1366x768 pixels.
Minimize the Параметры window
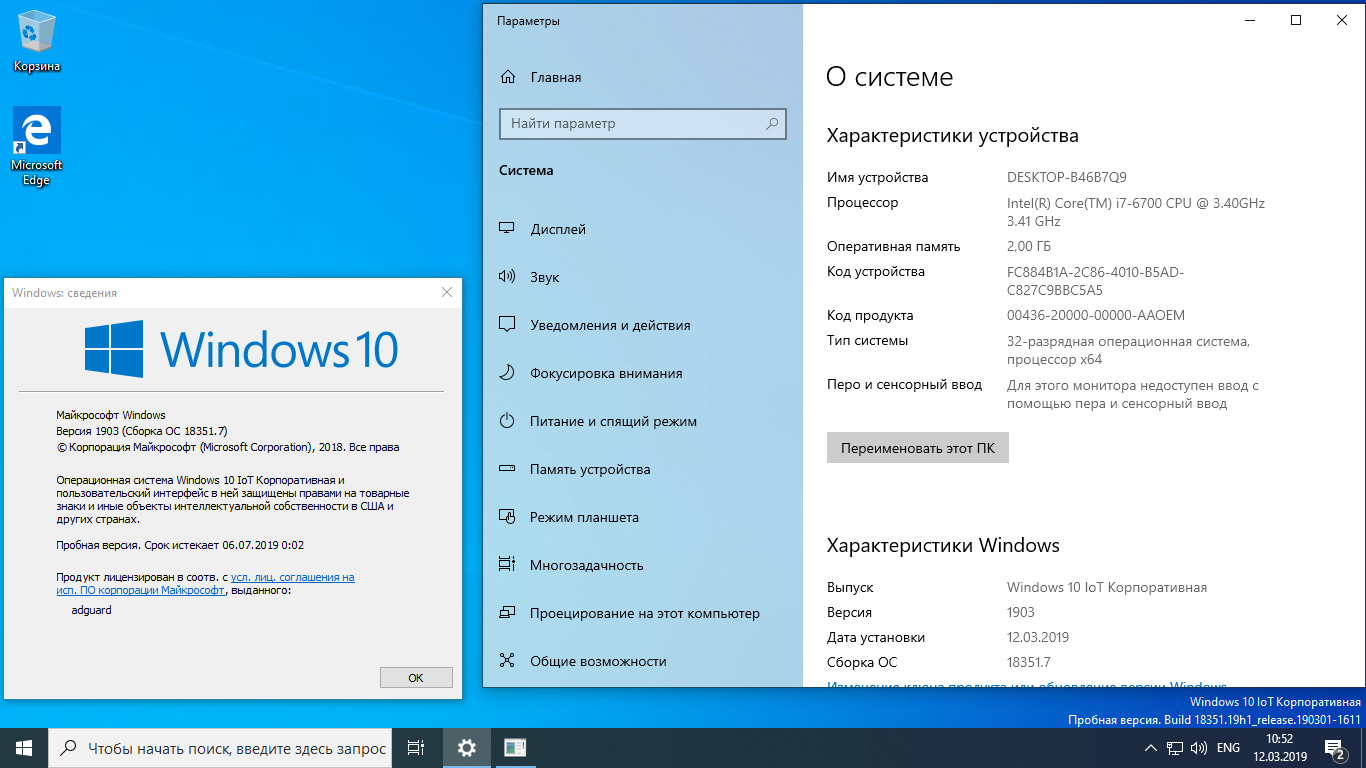(x=1250, y=20)
